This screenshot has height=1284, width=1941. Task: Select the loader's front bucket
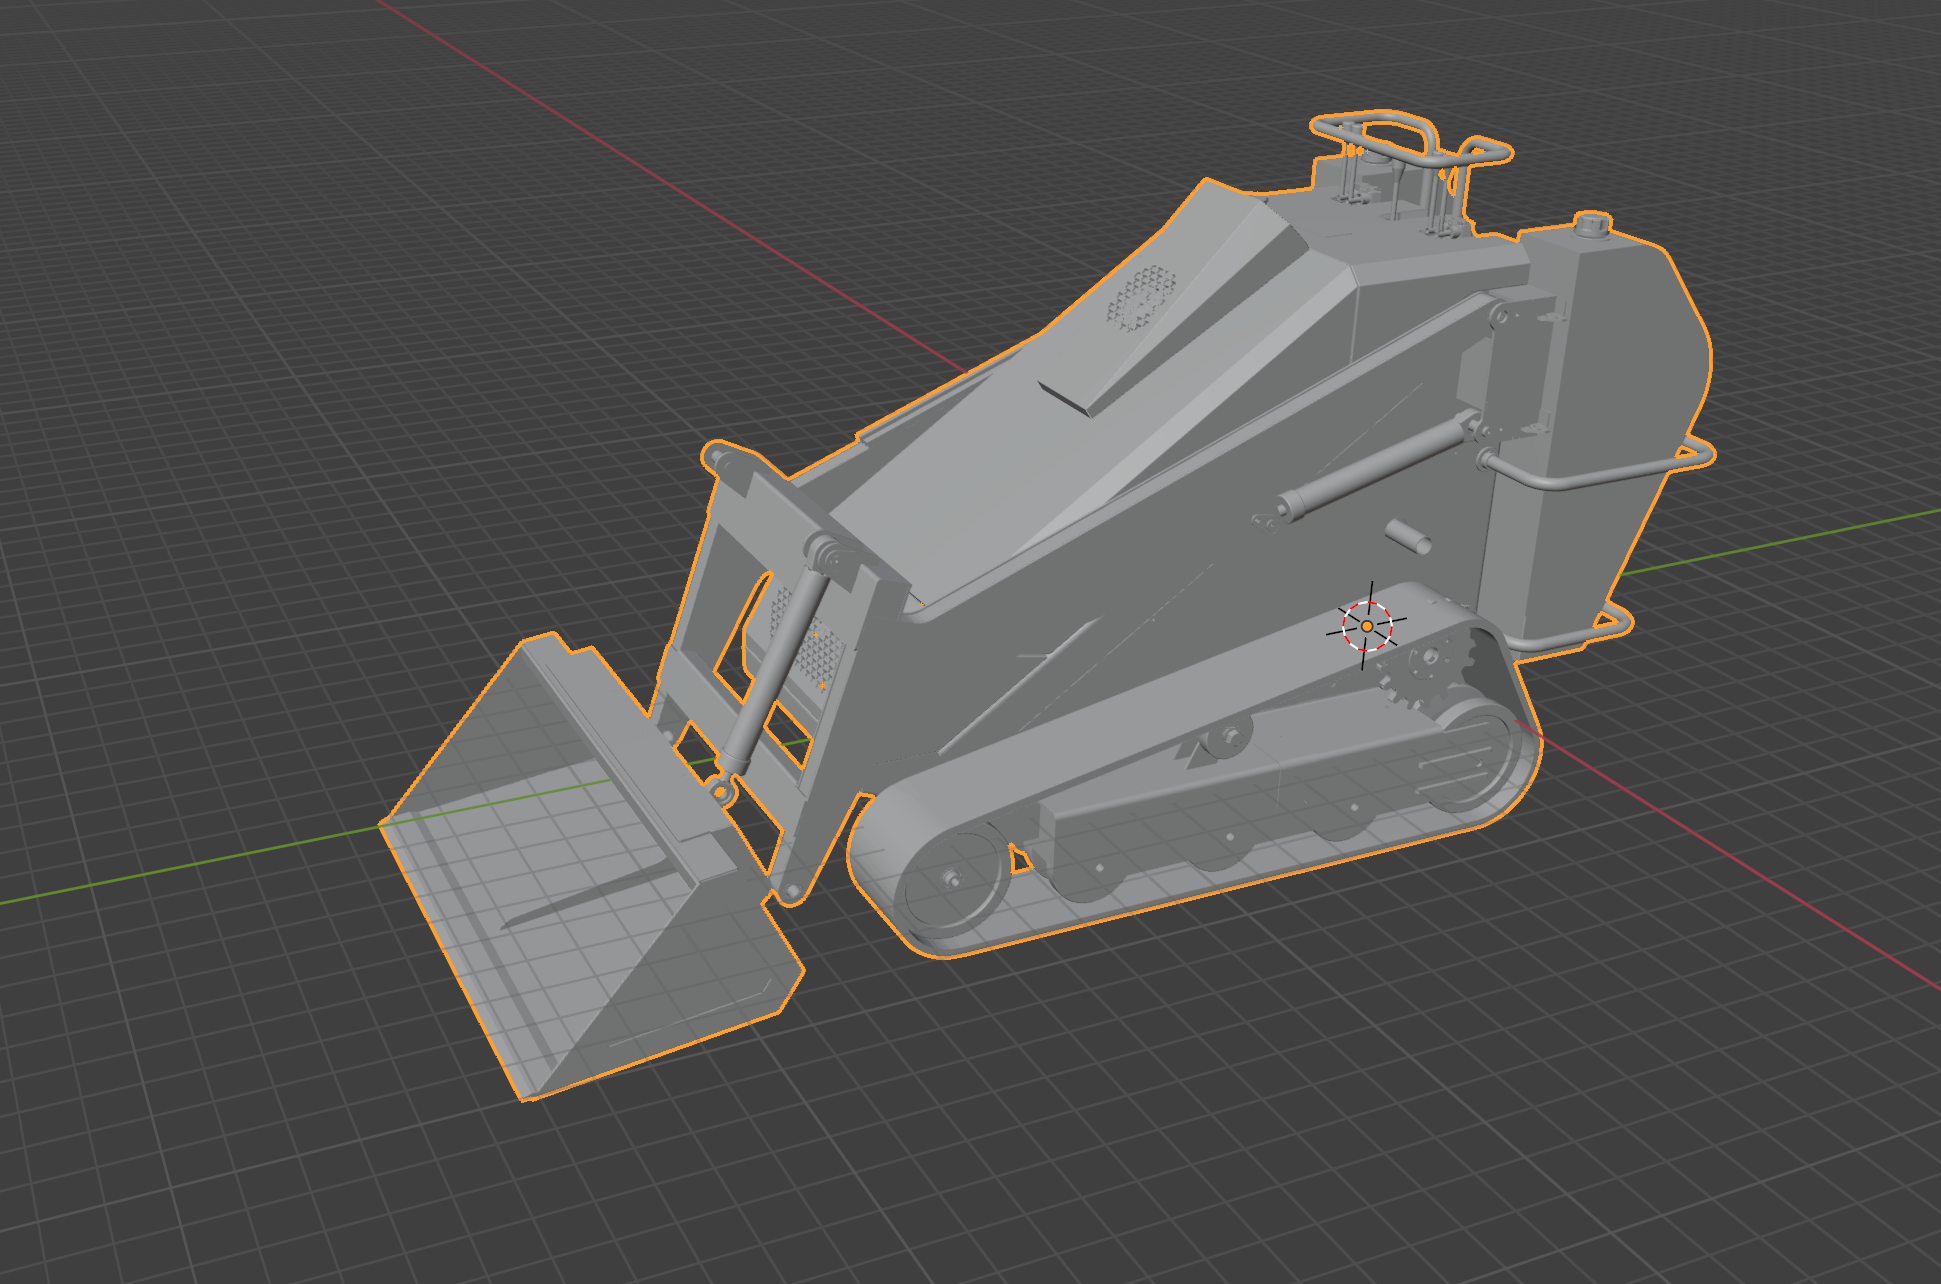[x=590, y=865]
